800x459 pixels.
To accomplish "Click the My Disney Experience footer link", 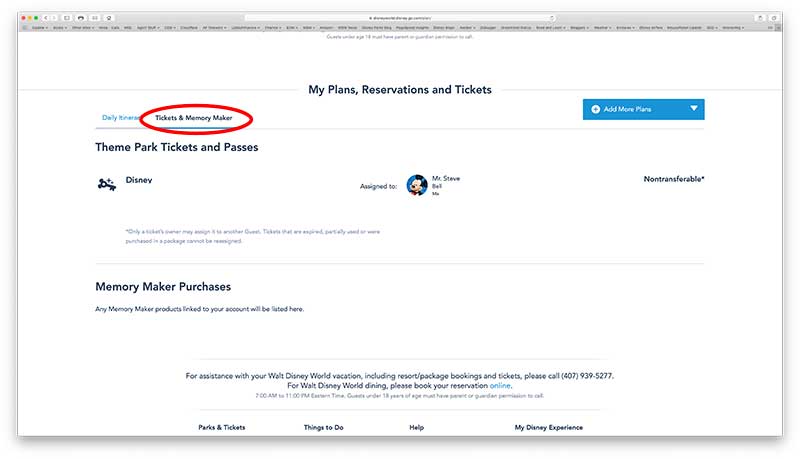I will click(x=548, y=427).
